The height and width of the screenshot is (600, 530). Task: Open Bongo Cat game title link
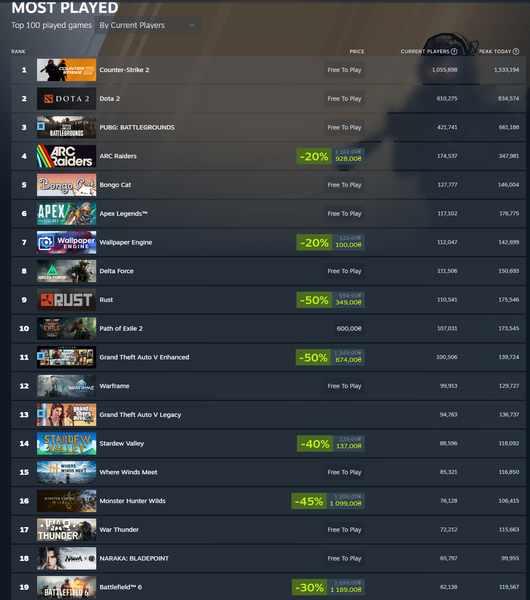(115, 185)
